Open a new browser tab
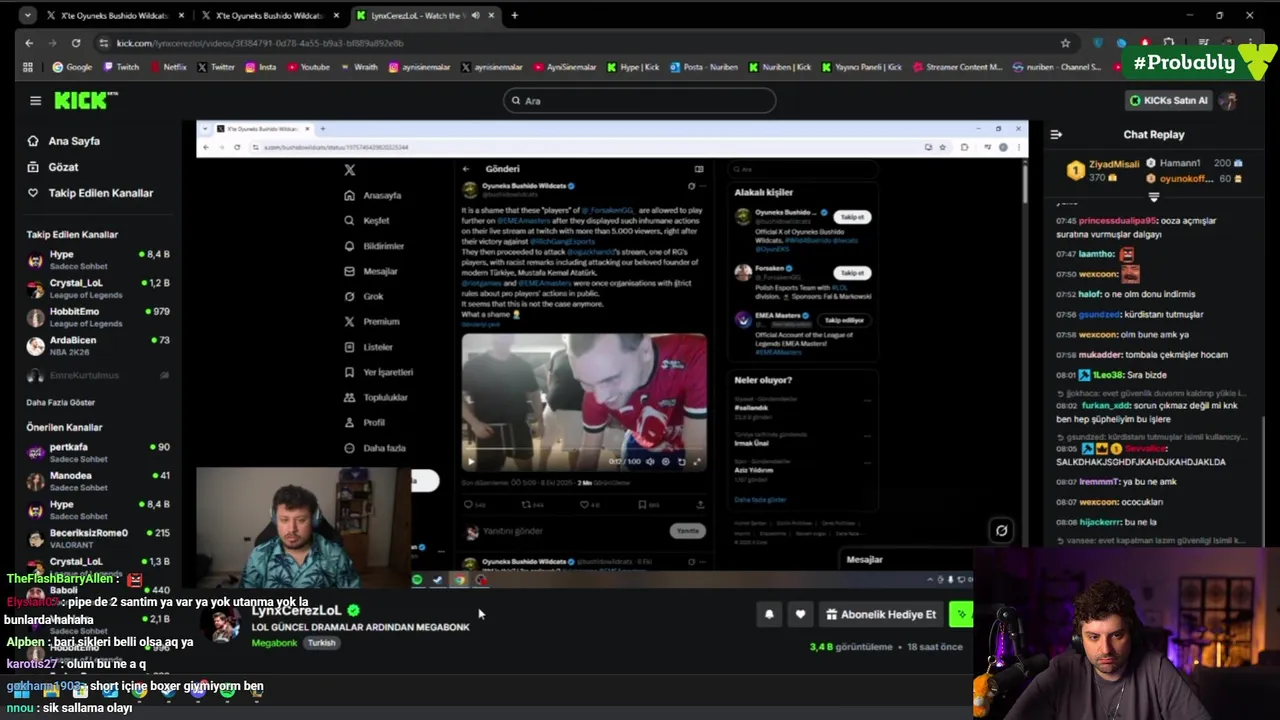The width and height of the screenshot is (1280, 720). pos(514,16)
